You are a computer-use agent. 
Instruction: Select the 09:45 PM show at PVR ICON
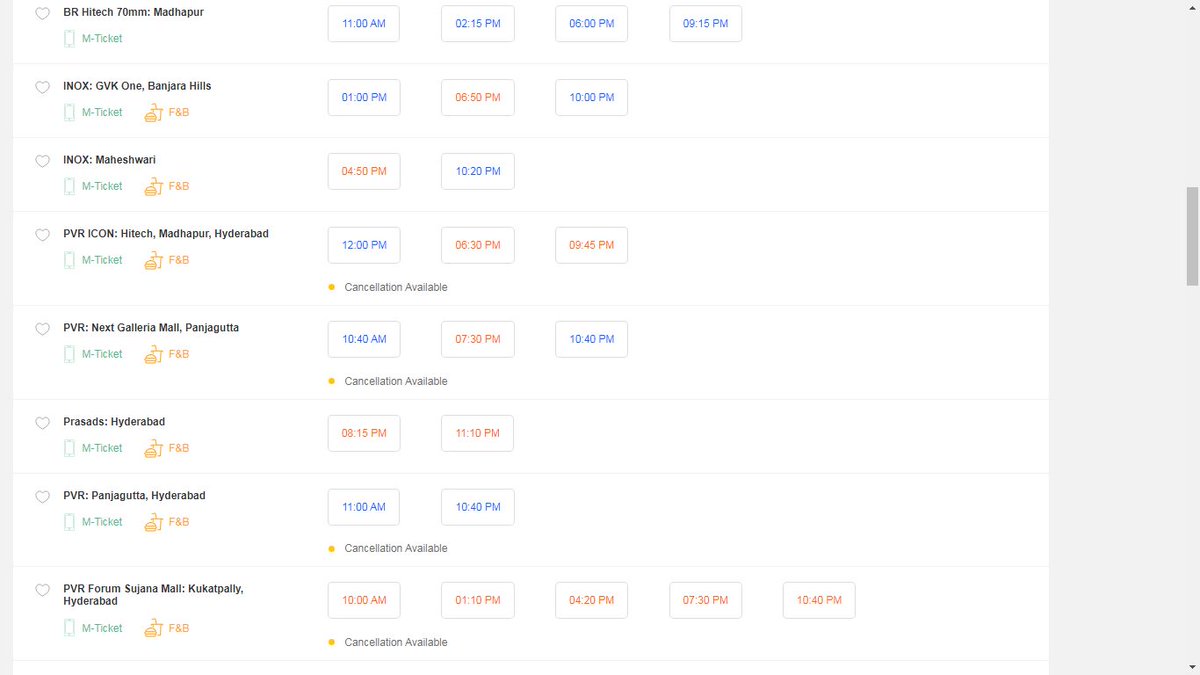[591, 245]
